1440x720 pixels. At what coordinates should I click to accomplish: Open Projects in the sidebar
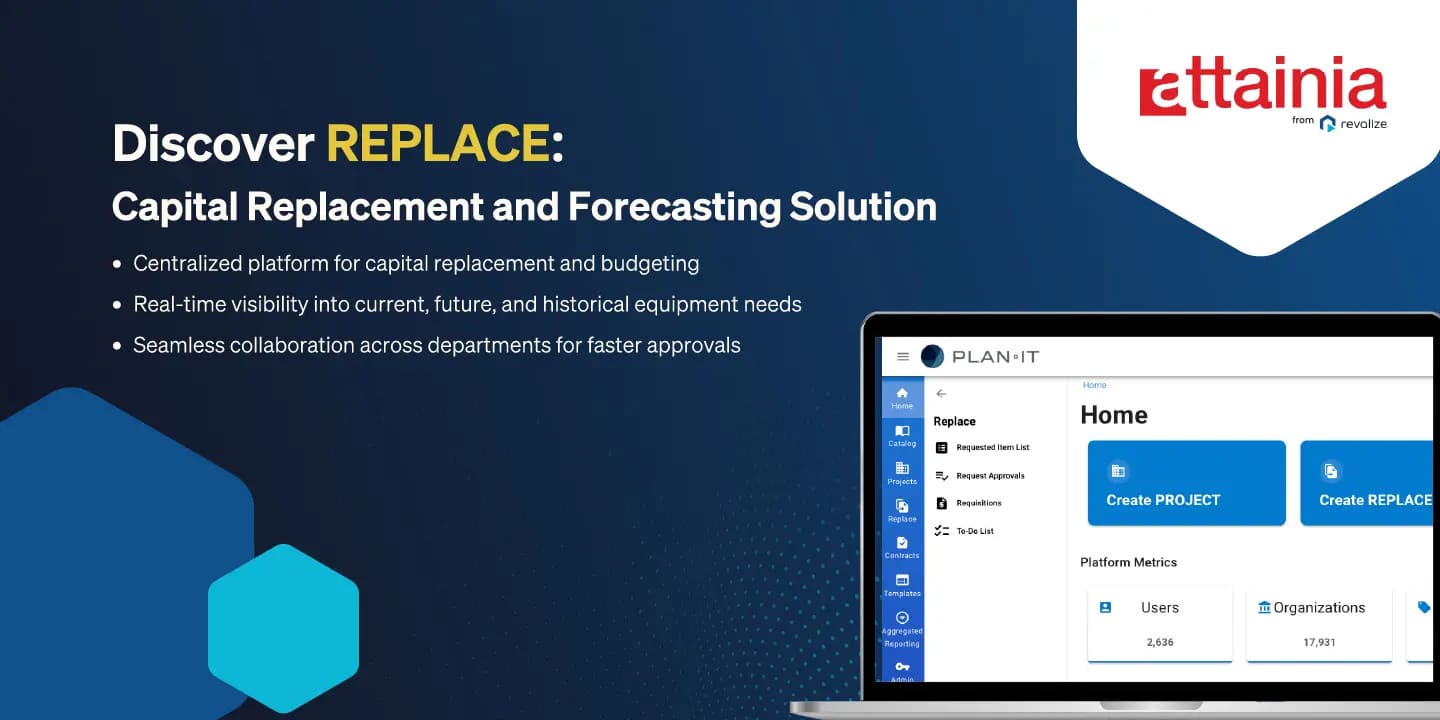902,474
